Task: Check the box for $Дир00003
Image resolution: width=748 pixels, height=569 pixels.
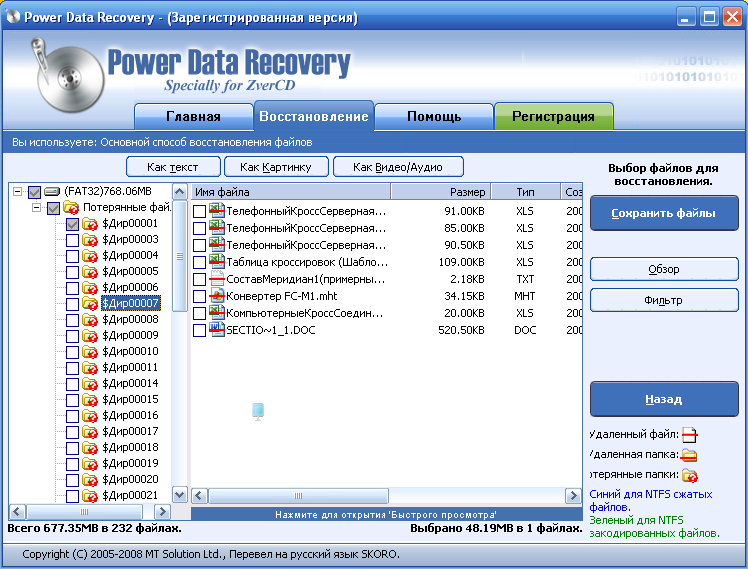Action: (72, 240)
